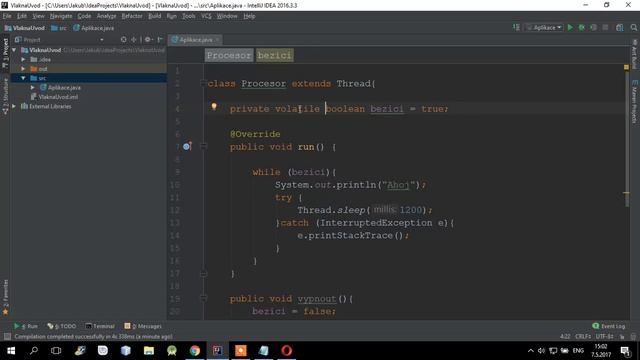Click tool window quick access icon in status bar
640x360 pixels.
(7, 337)
